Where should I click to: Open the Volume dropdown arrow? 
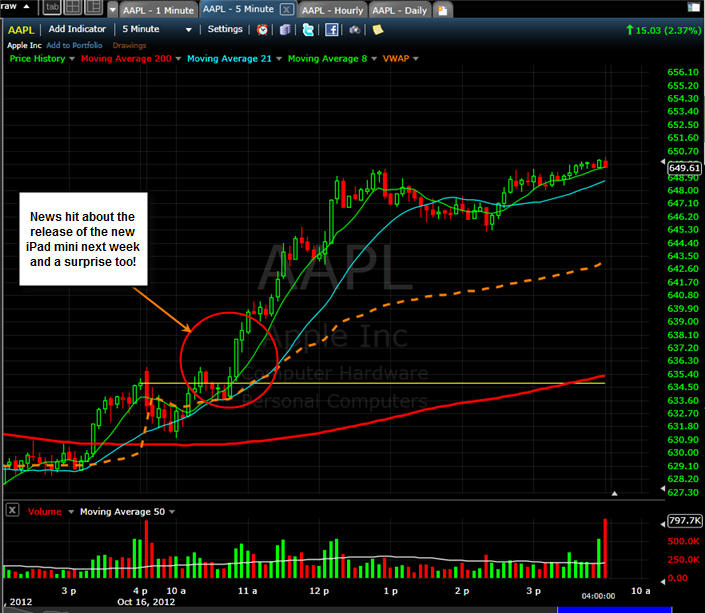pyautogui.click(x=71, y=512)
